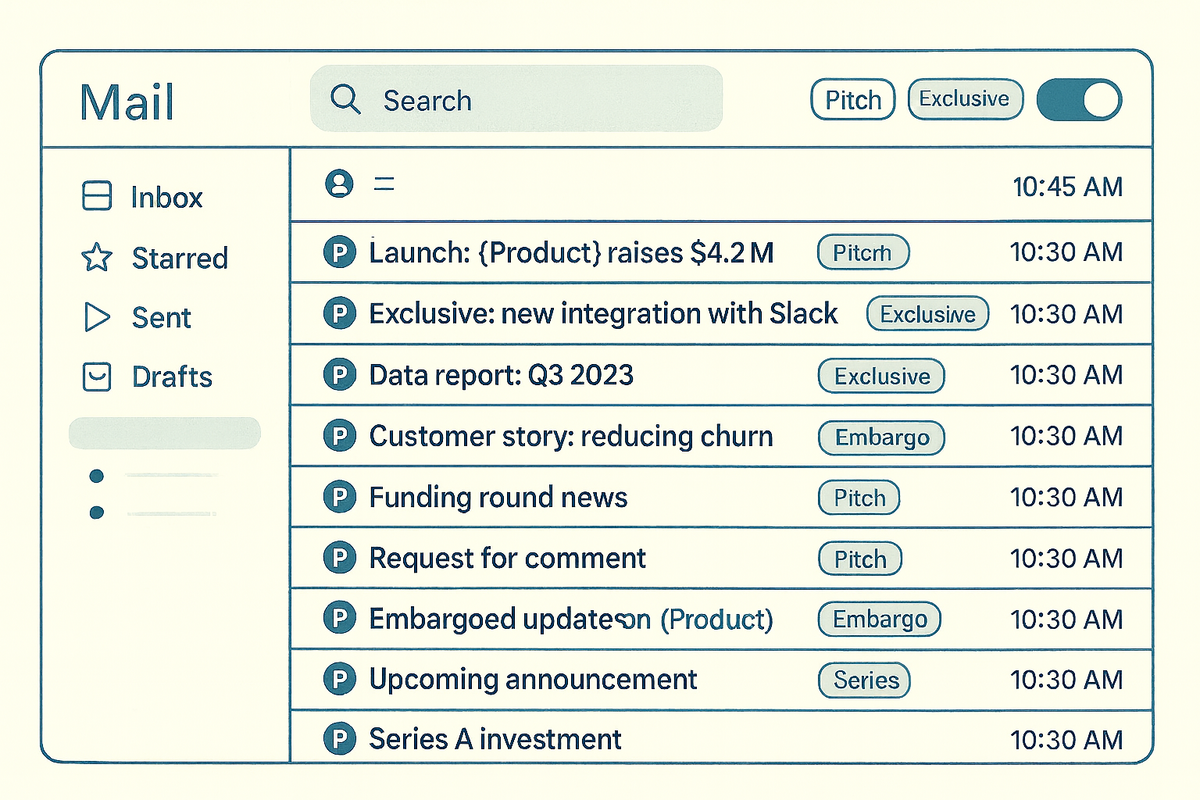Click Pitch tag on Request for comment

pyautogui.click(x=860, y=559)
